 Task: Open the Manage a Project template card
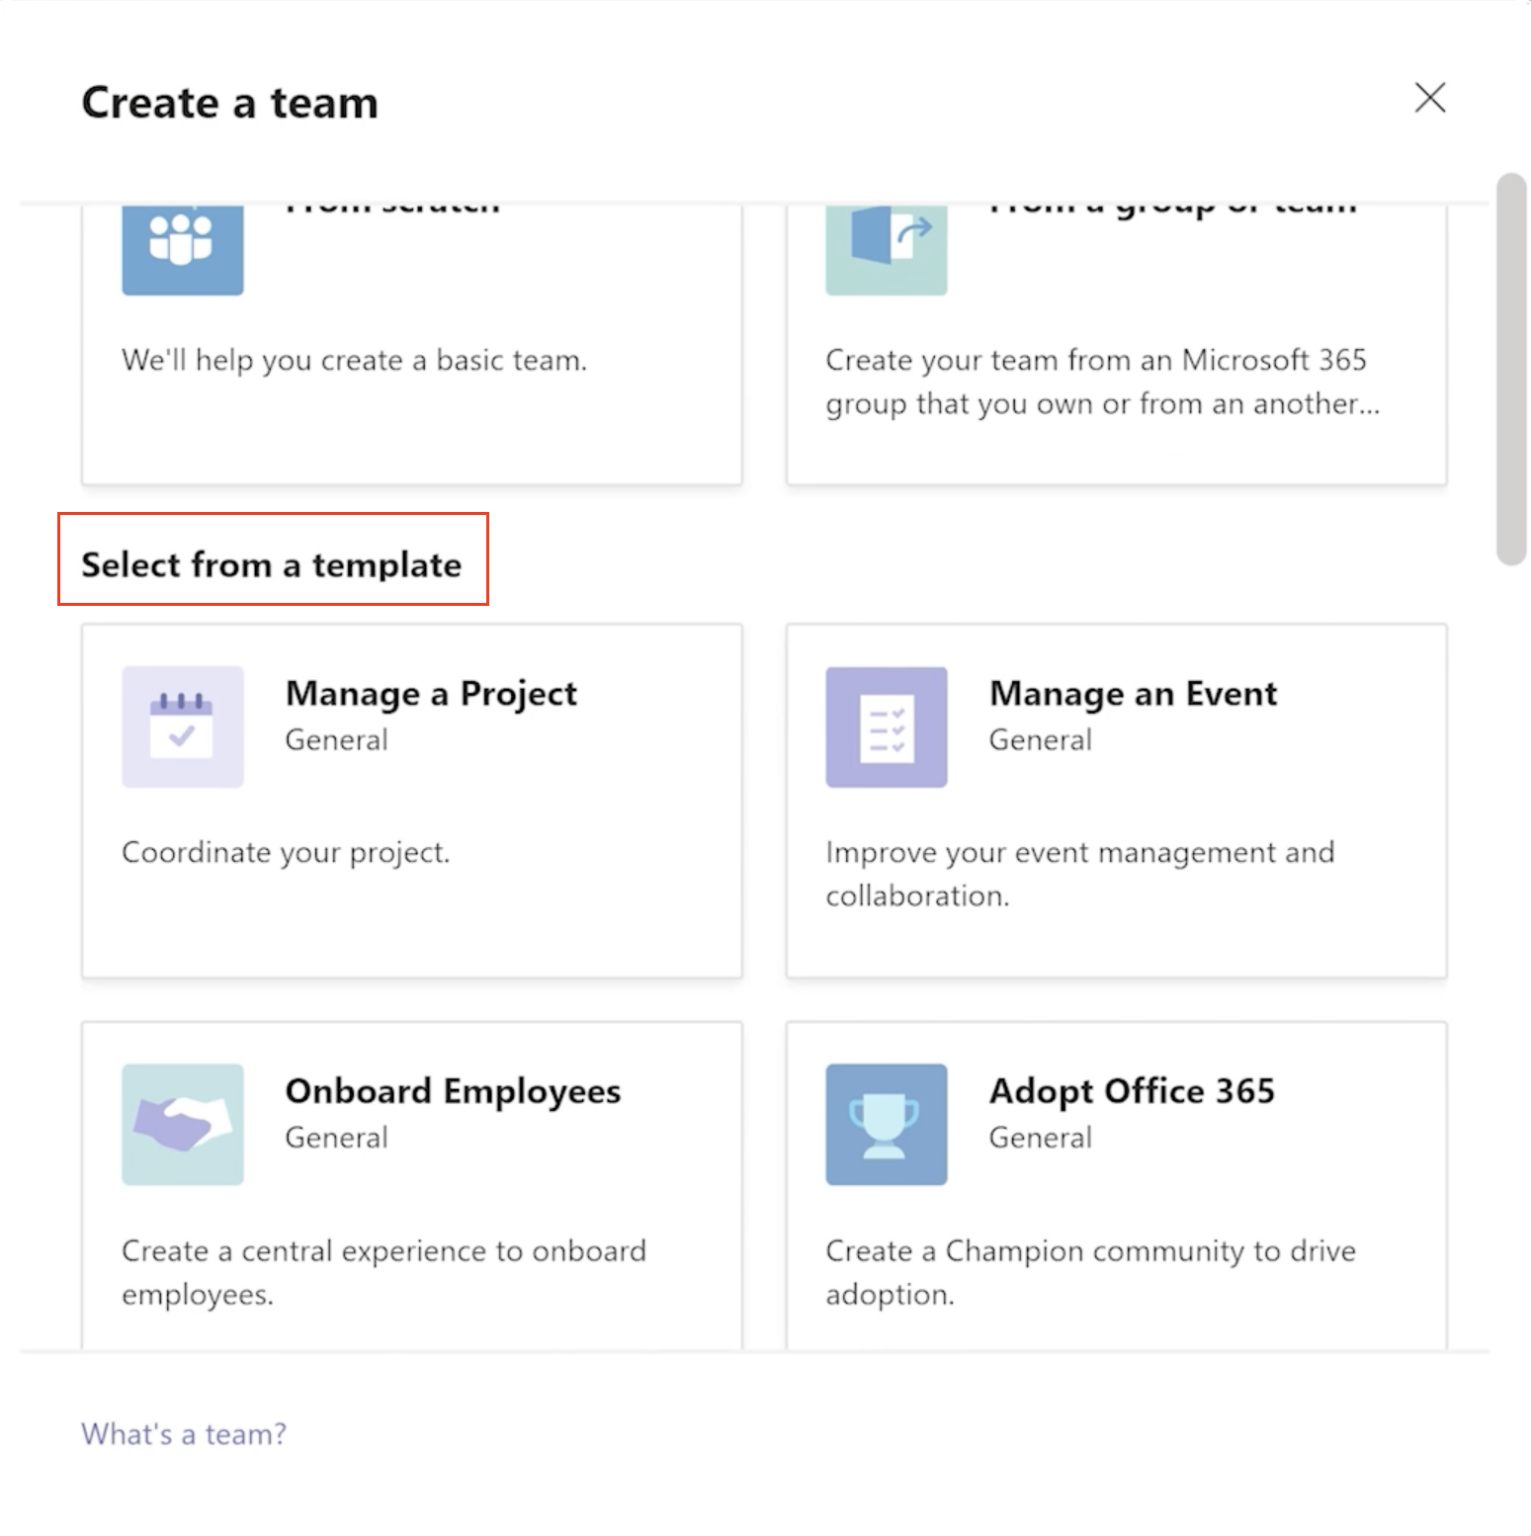pyautogui.click(x=410, y=800)
